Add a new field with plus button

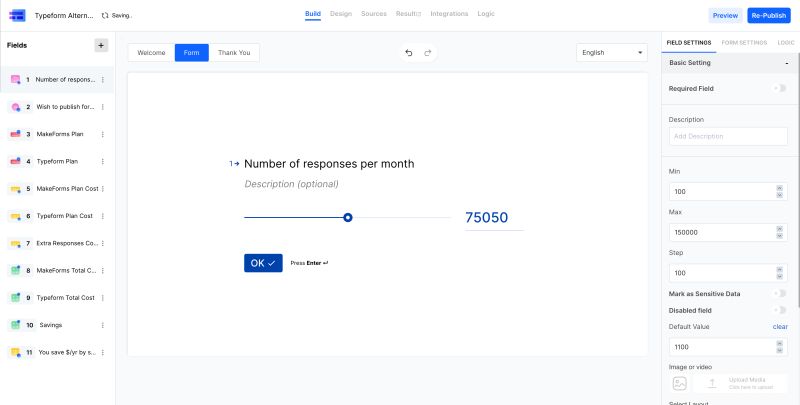point(101,45)
